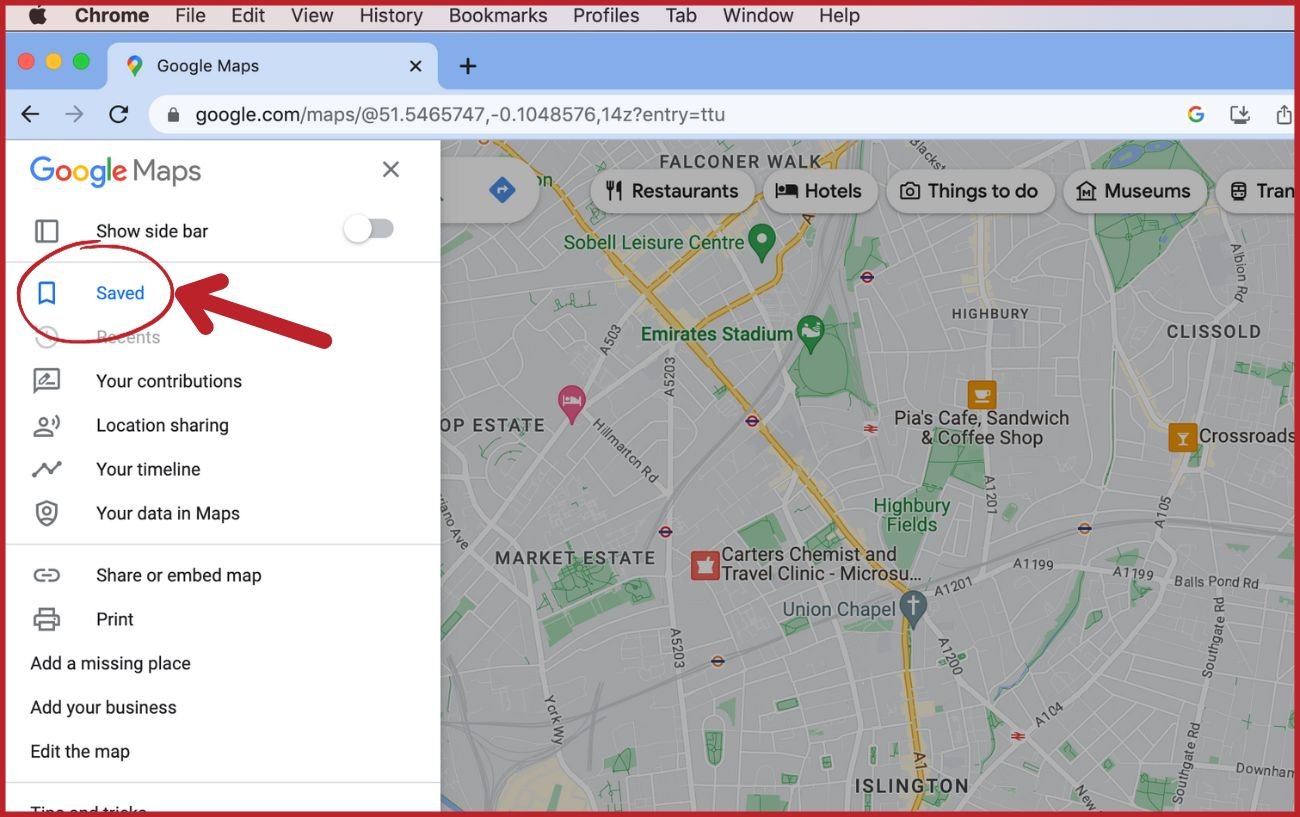Viewport: 1300px width, 817px height.
Task: Open the File menu
Action: click(x=190, y=15)
